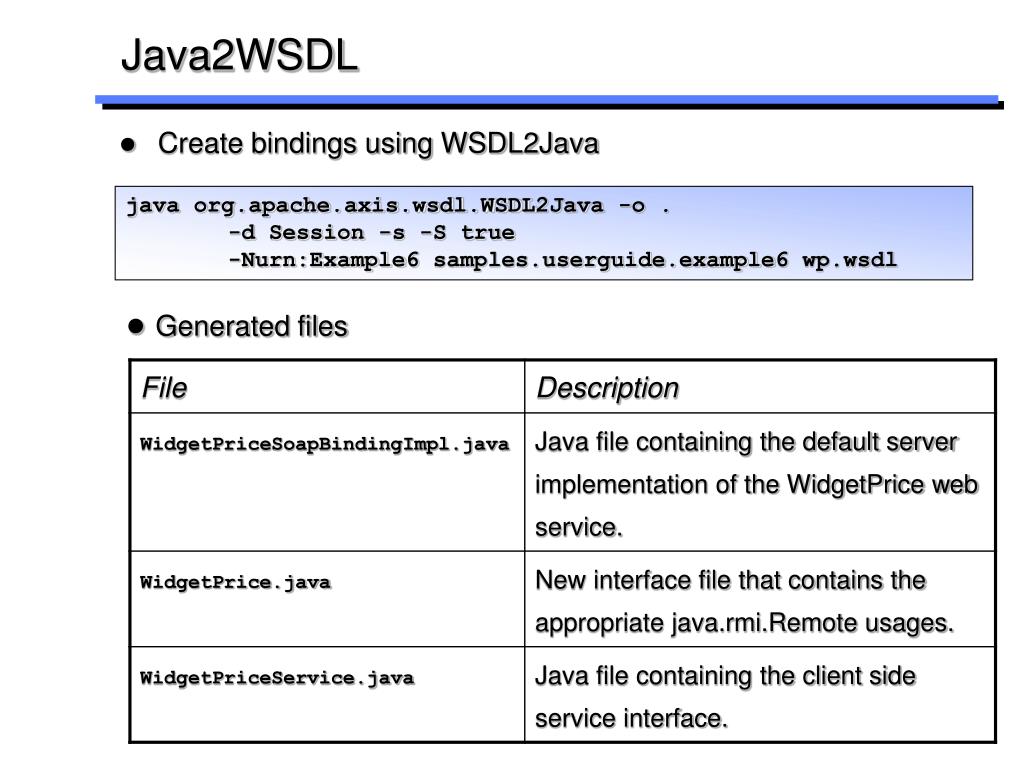Click the '-d Session -s -S true' line
The height and width of the screenshot is (768, 1024).
372,232
